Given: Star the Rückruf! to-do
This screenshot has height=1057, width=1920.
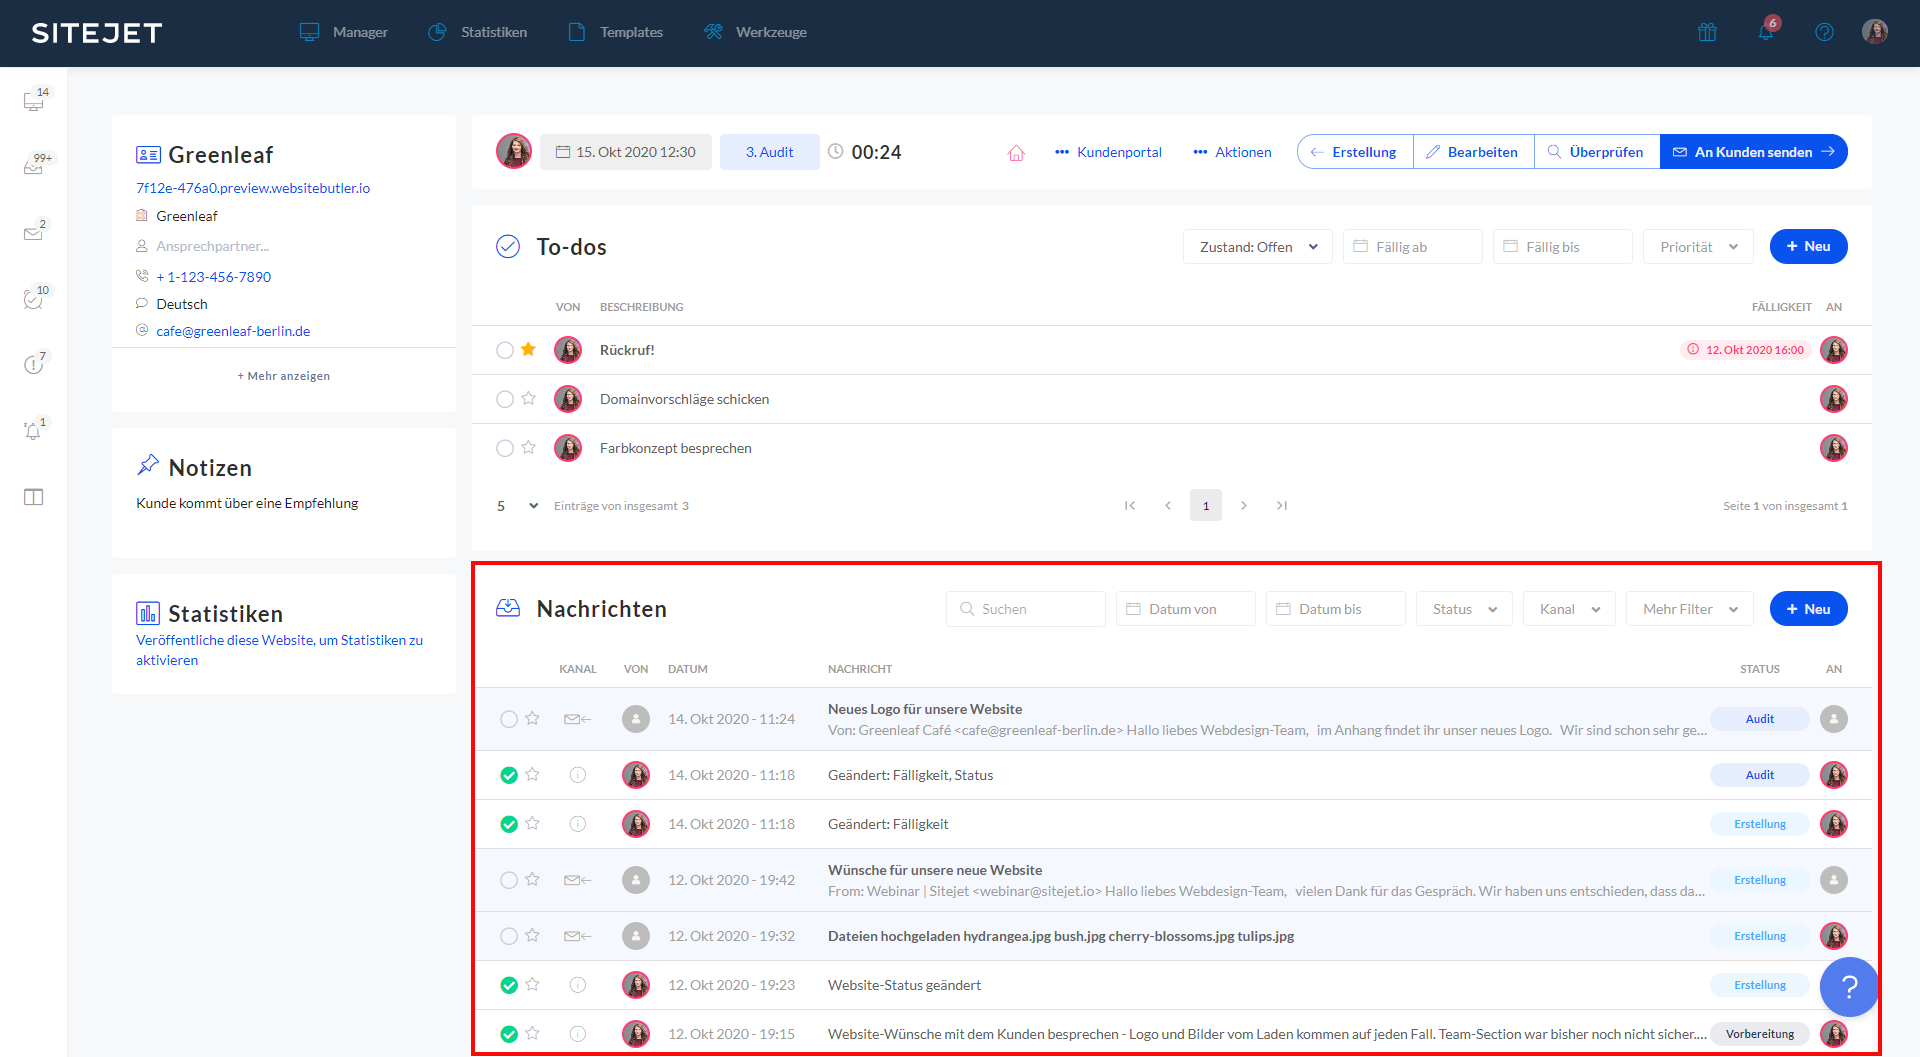Looking at the screenshot, I should (528, 349).
